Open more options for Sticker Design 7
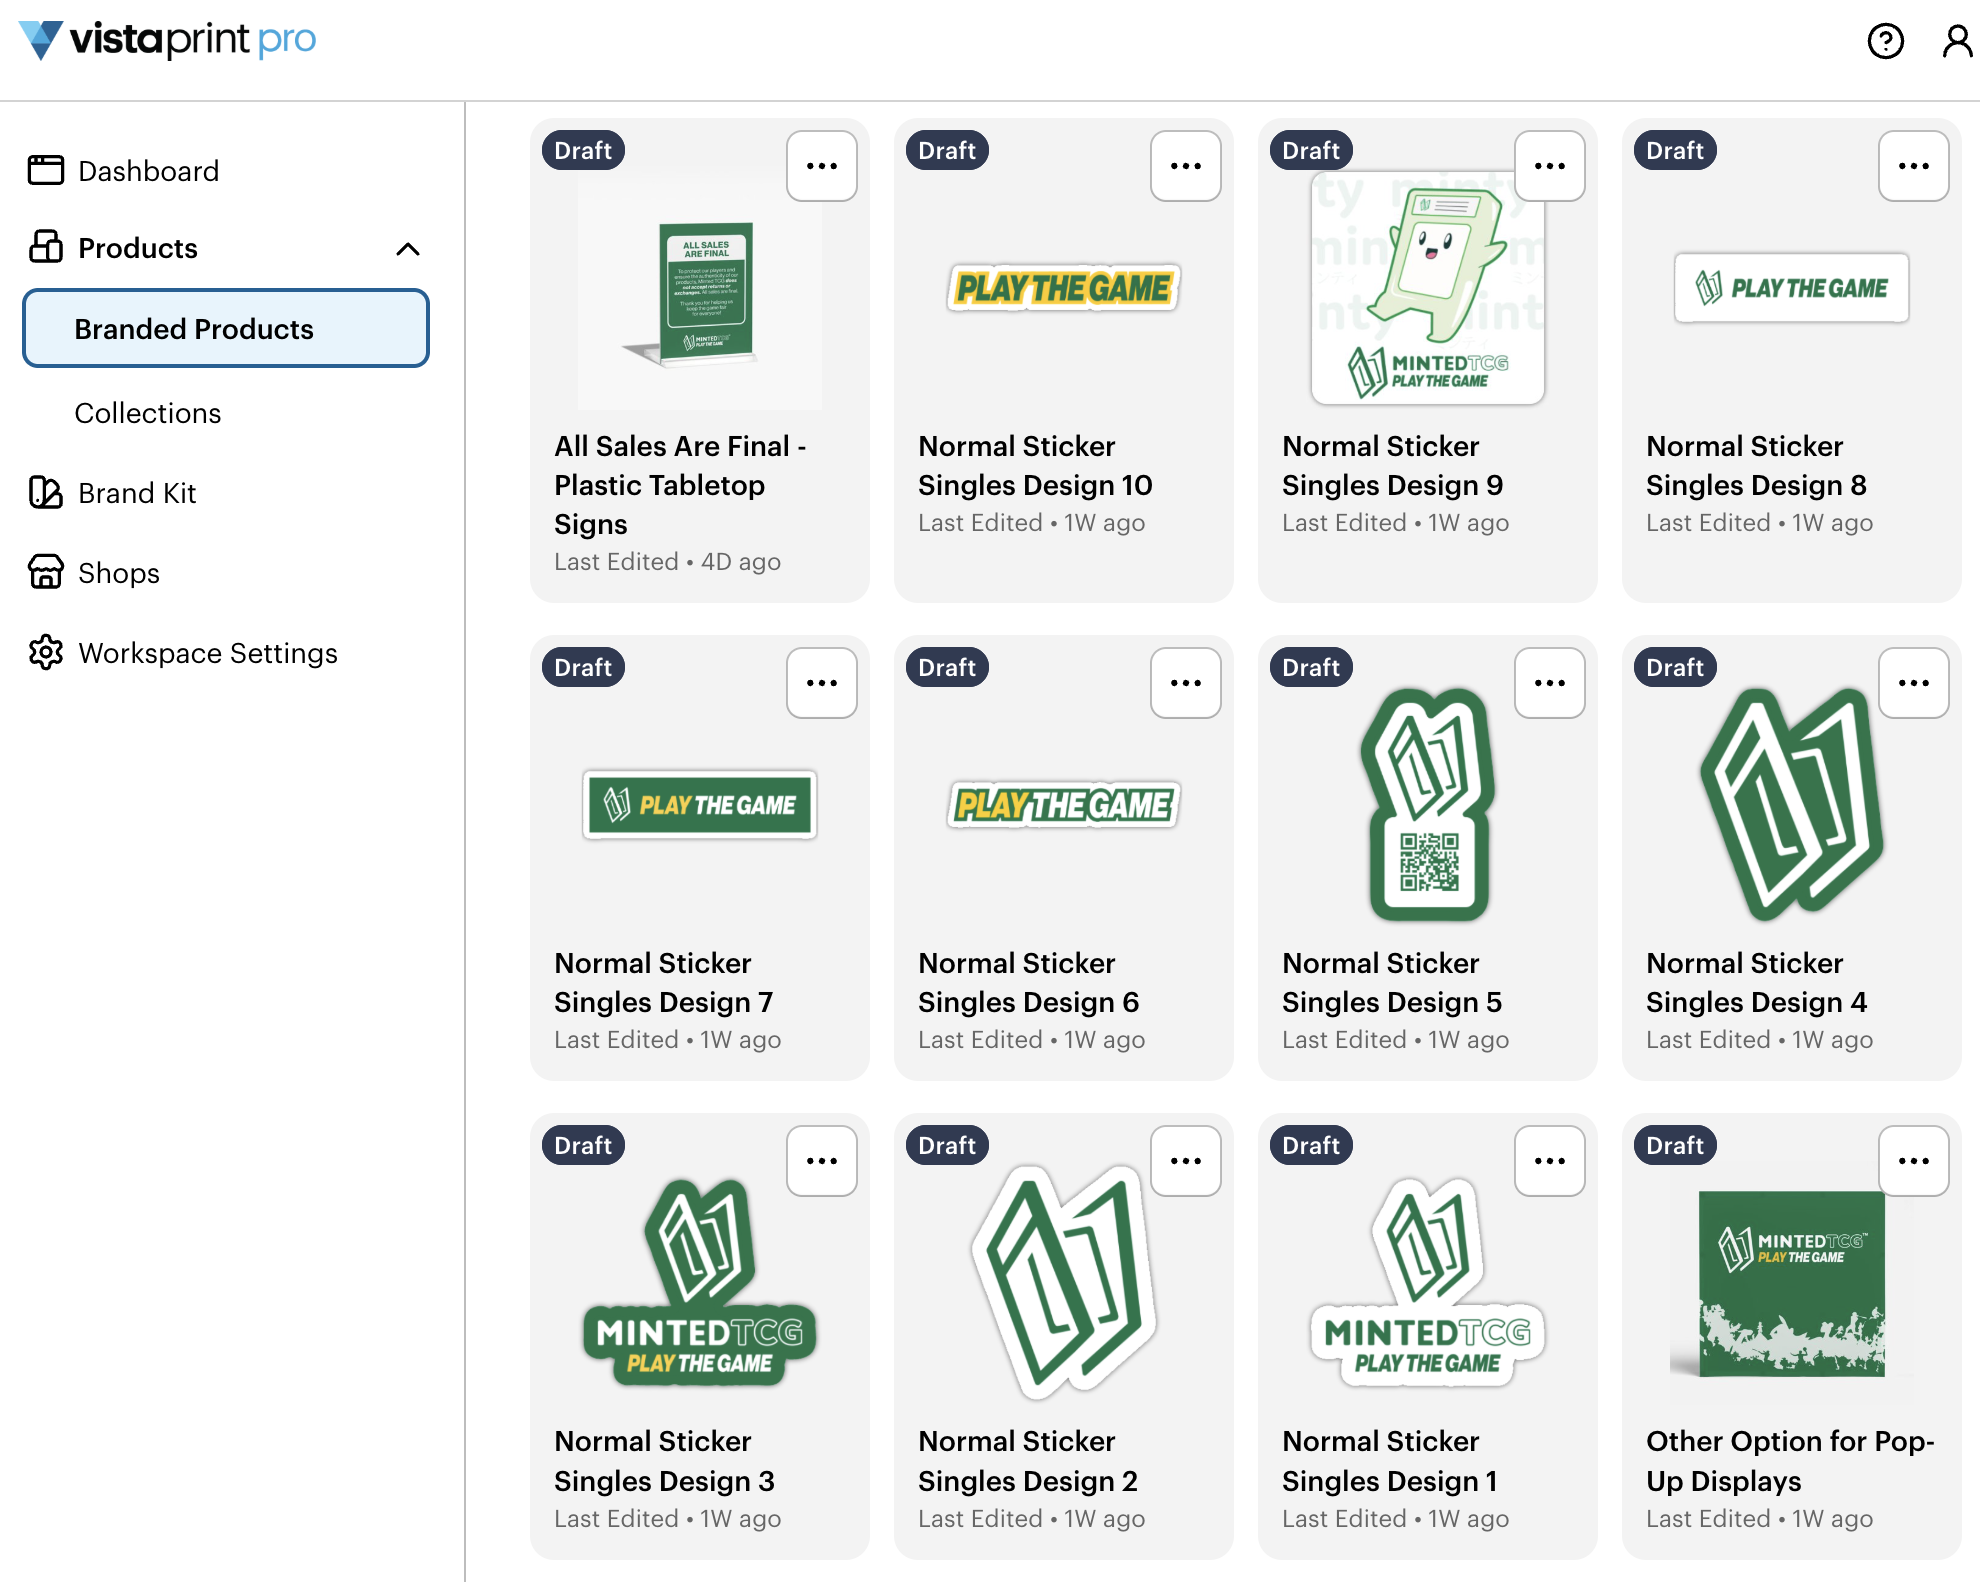The height and width of the screenshot is (1582, 1980). click(822, 683)
